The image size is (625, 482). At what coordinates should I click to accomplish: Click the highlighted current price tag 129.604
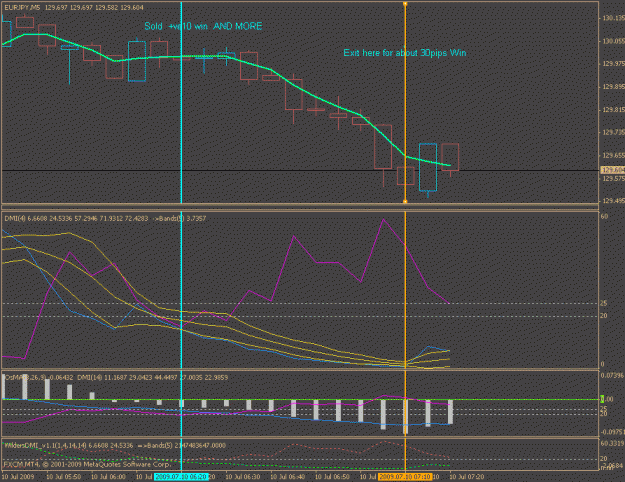point(613,170)
